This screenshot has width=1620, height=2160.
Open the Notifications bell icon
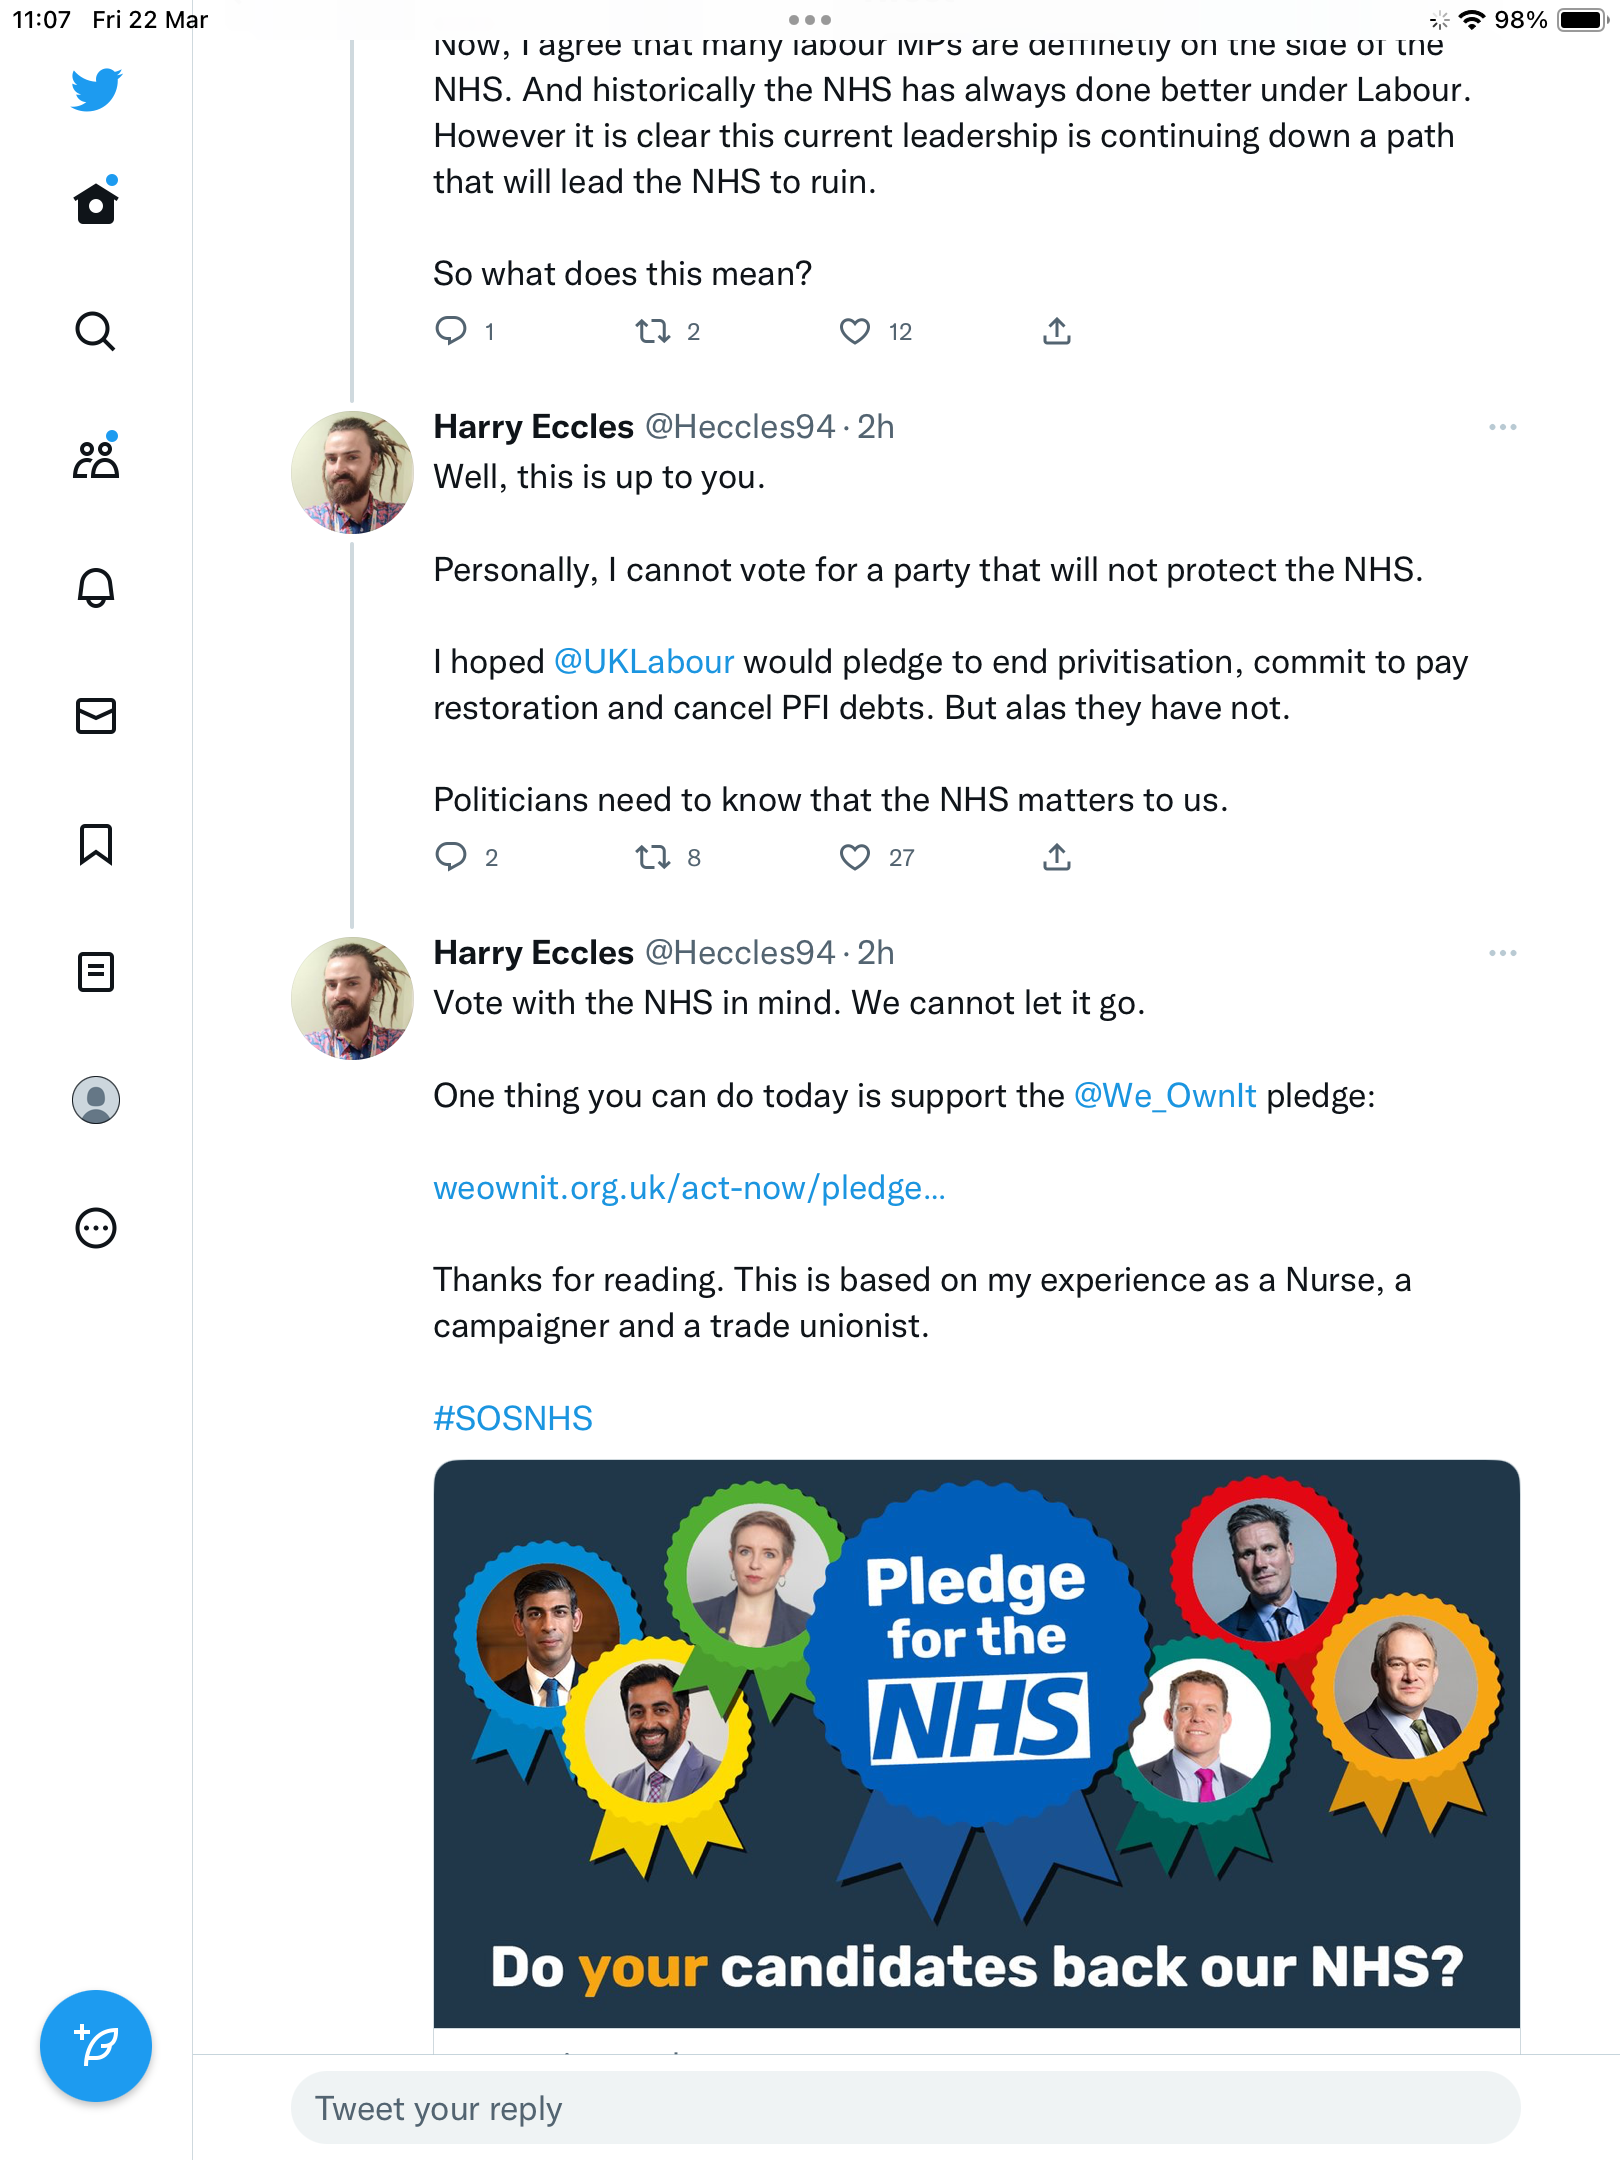(96, 587)
